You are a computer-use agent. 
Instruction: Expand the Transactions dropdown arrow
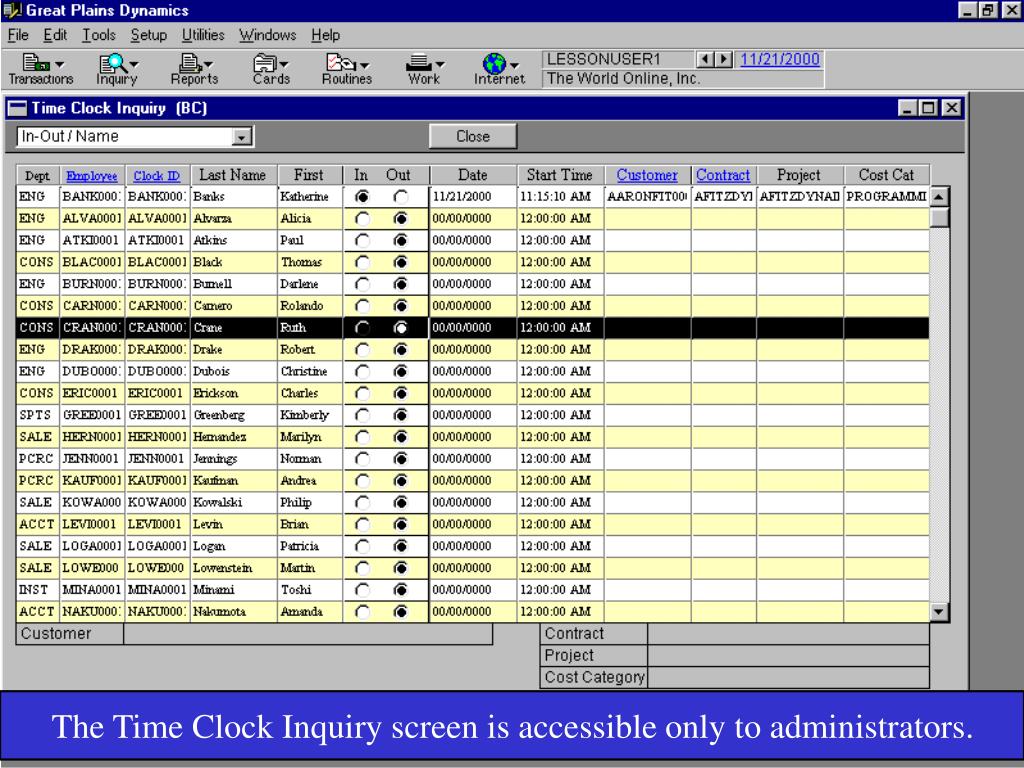[x=59, y=65]
